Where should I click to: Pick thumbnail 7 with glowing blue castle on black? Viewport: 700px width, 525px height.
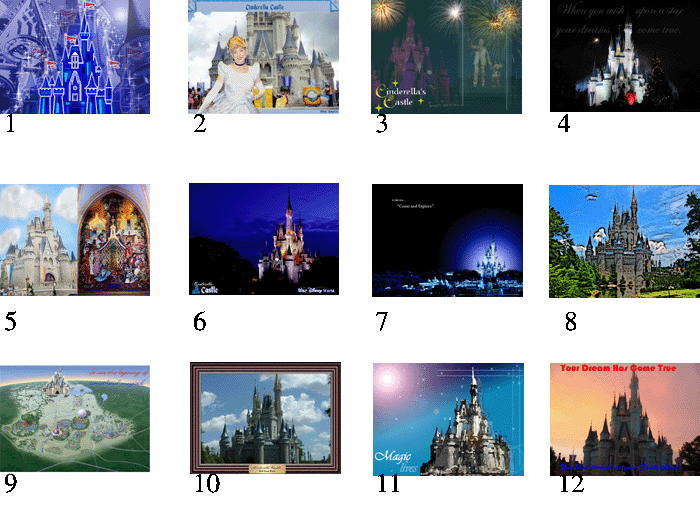click(x=447, y=240)
